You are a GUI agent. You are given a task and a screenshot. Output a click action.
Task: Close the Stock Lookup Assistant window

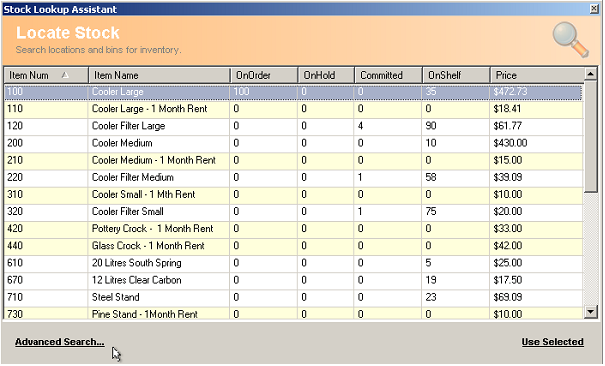[594, 9]
